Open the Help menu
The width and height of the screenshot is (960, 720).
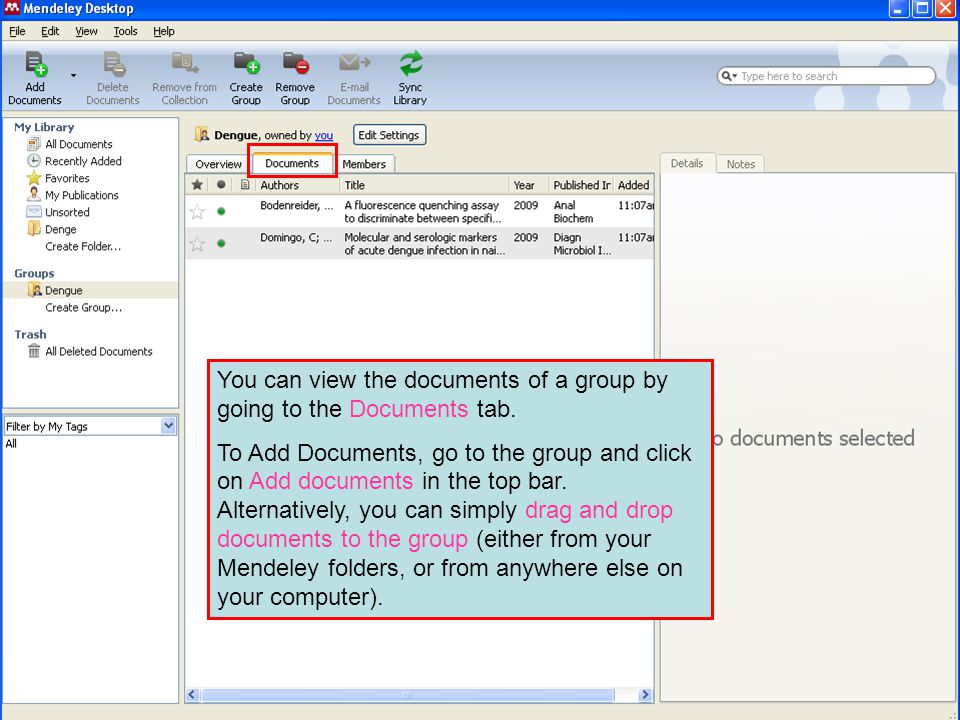[163, 31]
